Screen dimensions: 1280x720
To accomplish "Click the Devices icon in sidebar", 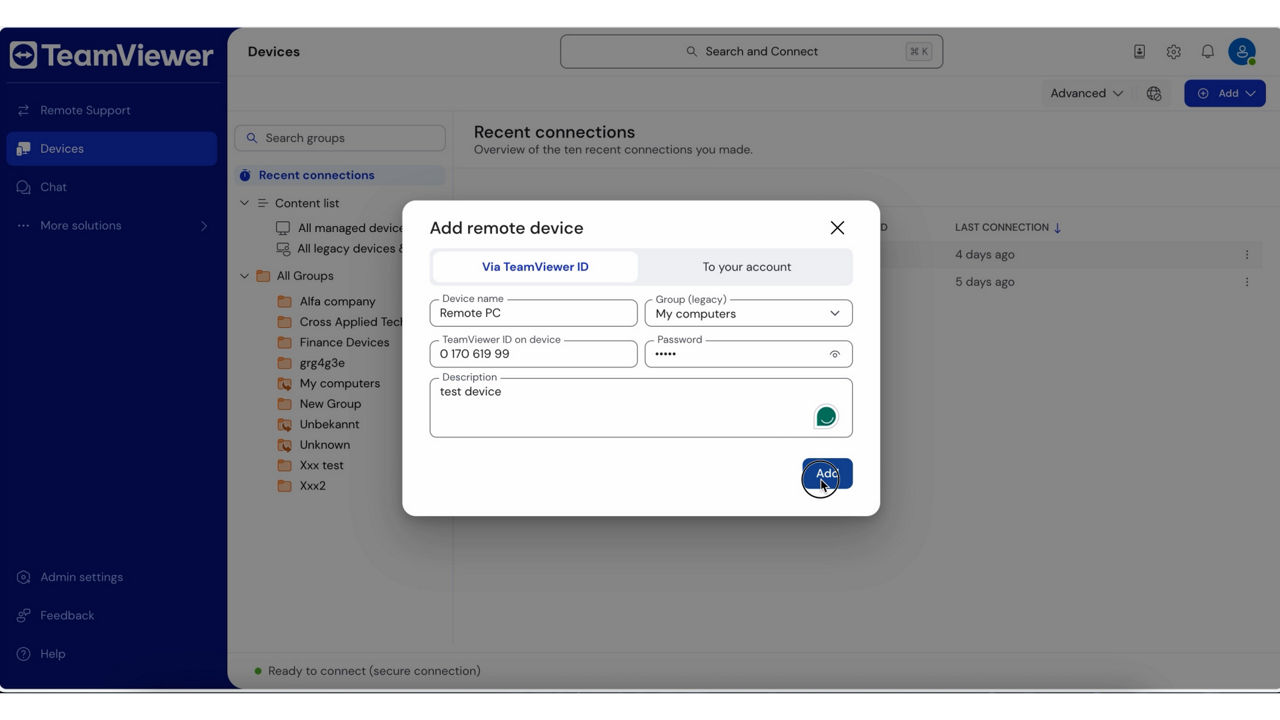I will [x=24, y=149].
